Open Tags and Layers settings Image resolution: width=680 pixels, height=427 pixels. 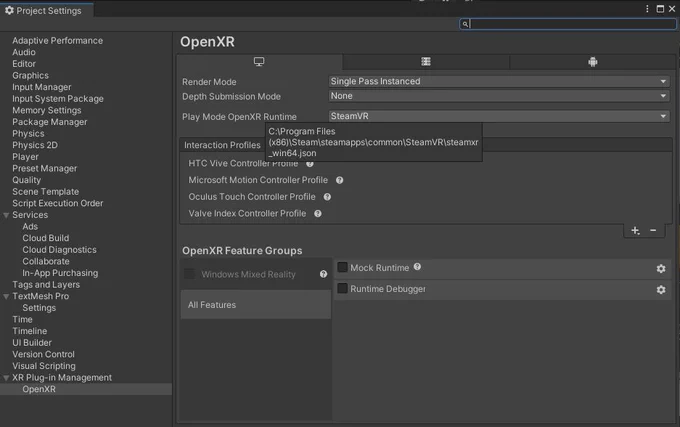46,285
